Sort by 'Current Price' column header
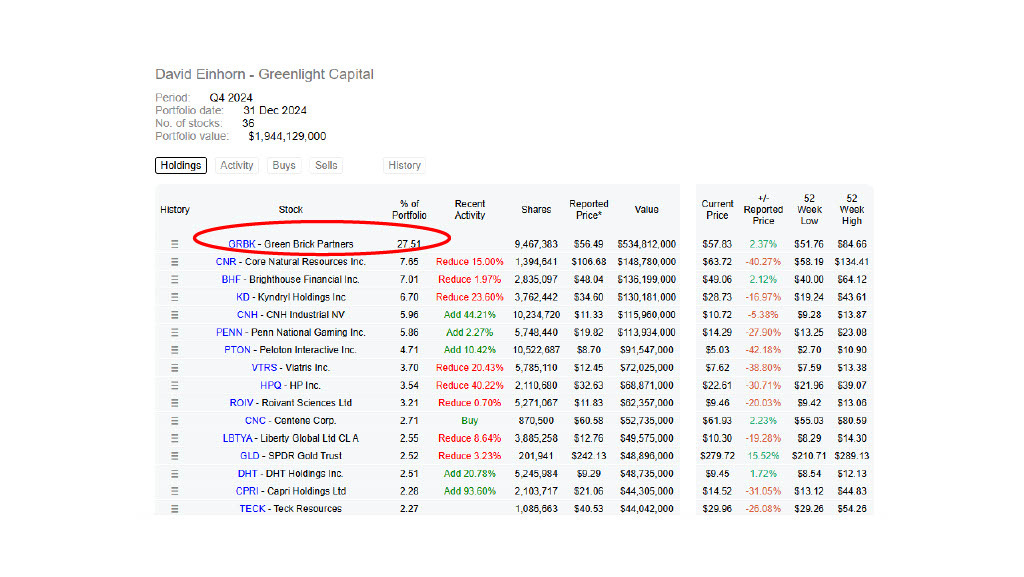Image resolution: width=1024 pixels, height=577 pixels. (x=717, y=210)
